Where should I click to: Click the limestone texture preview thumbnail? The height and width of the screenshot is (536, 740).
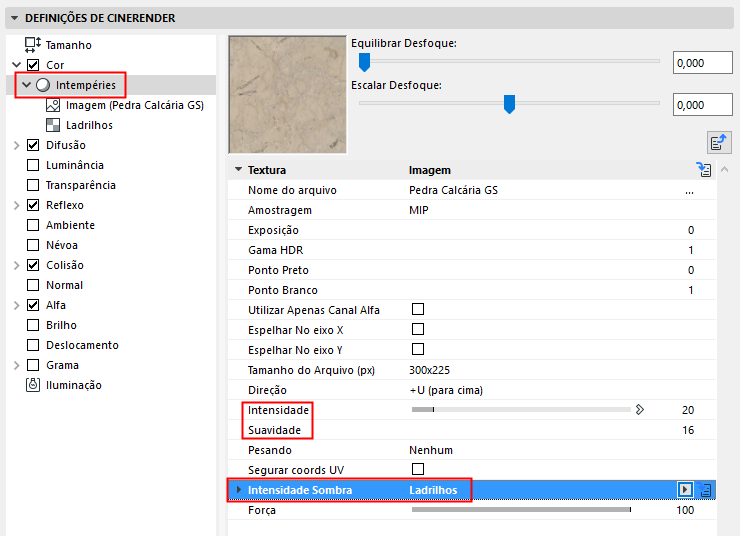(x=287, y=94)
